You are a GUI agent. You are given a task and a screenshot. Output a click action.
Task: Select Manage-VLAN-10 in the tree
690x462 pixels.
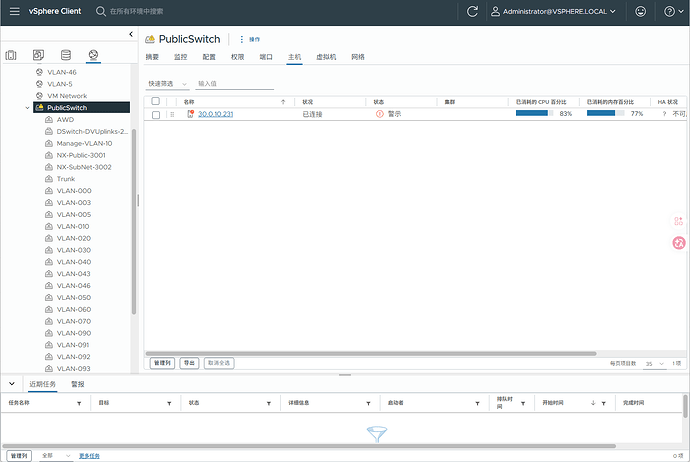pos(84,143)
